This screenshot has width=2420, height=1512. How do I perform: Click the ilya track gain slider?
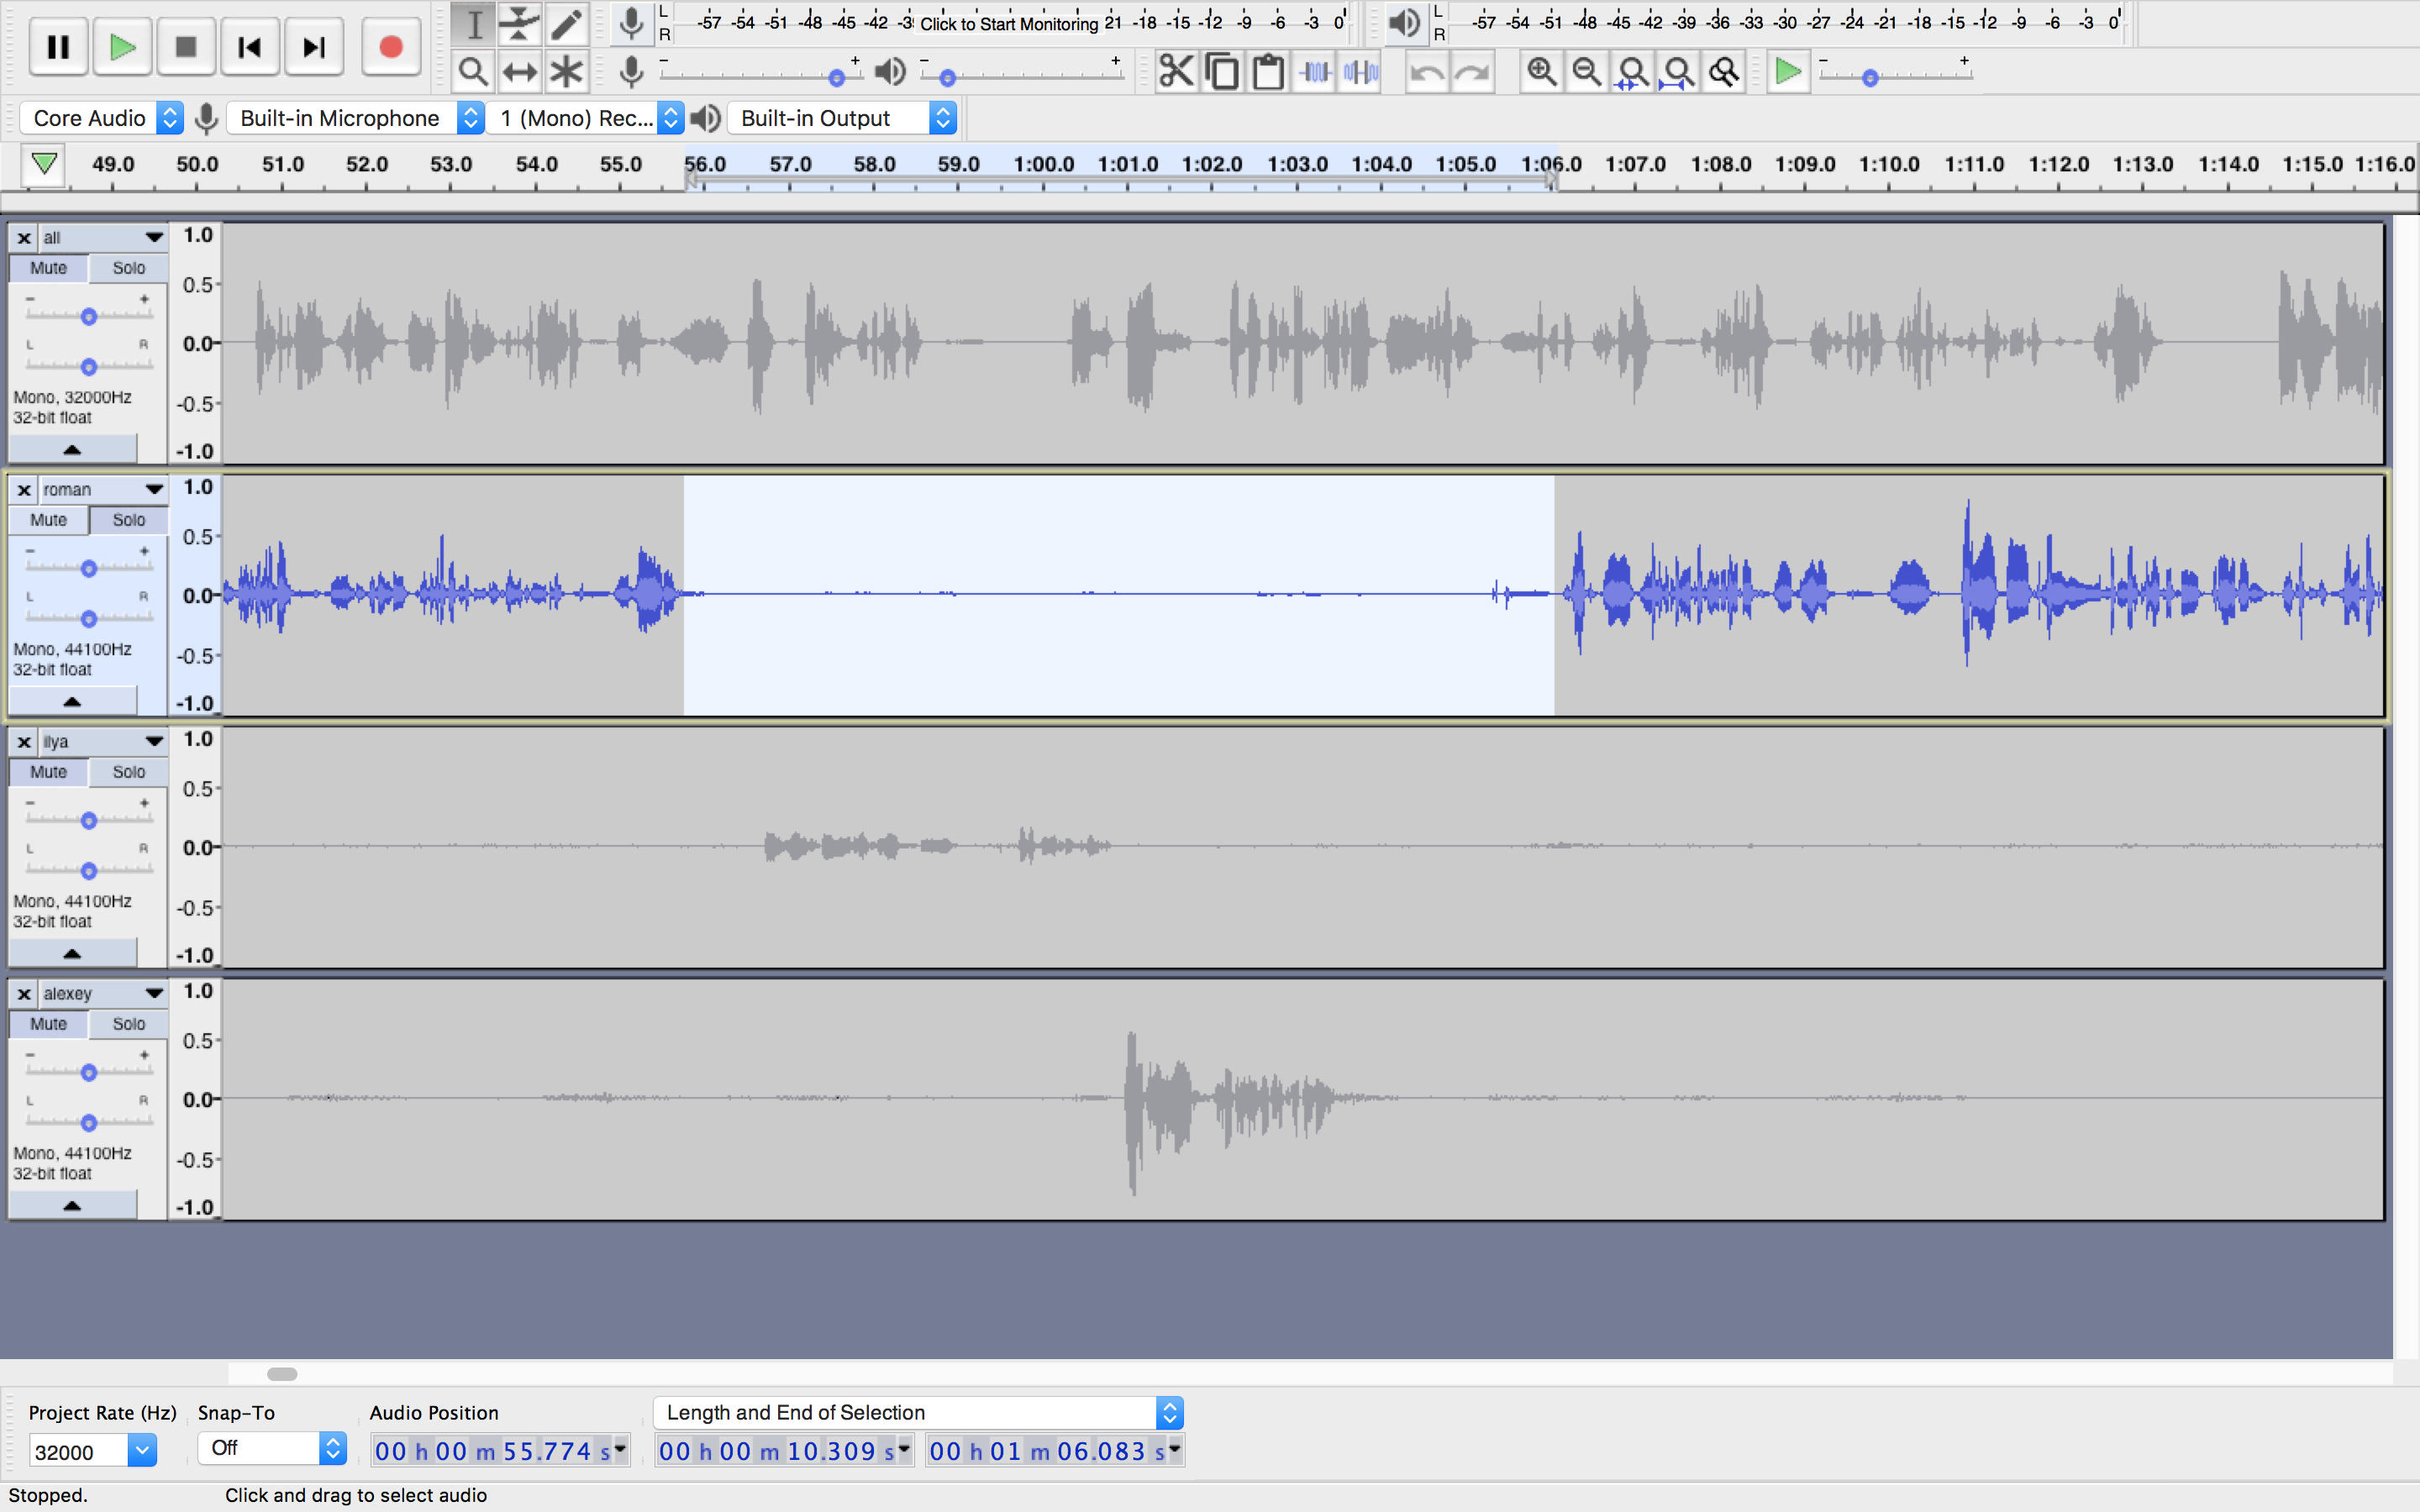click(x=89, y=821)
